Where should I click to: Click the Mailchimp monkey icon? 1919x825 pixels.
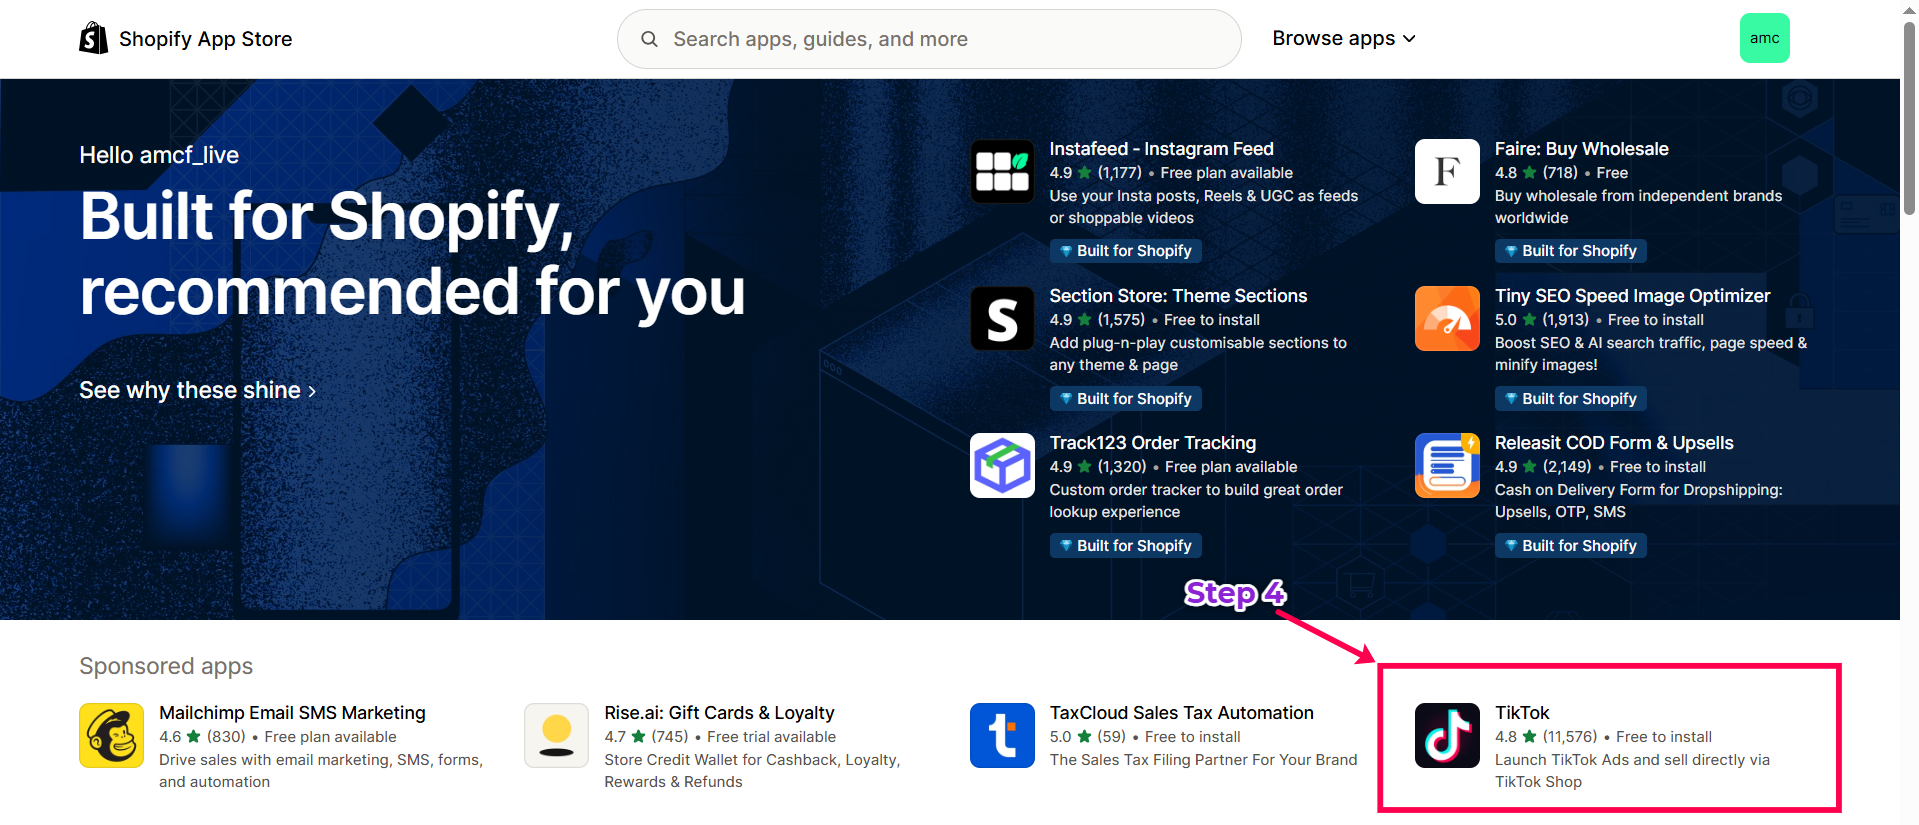tap(111, 735)
